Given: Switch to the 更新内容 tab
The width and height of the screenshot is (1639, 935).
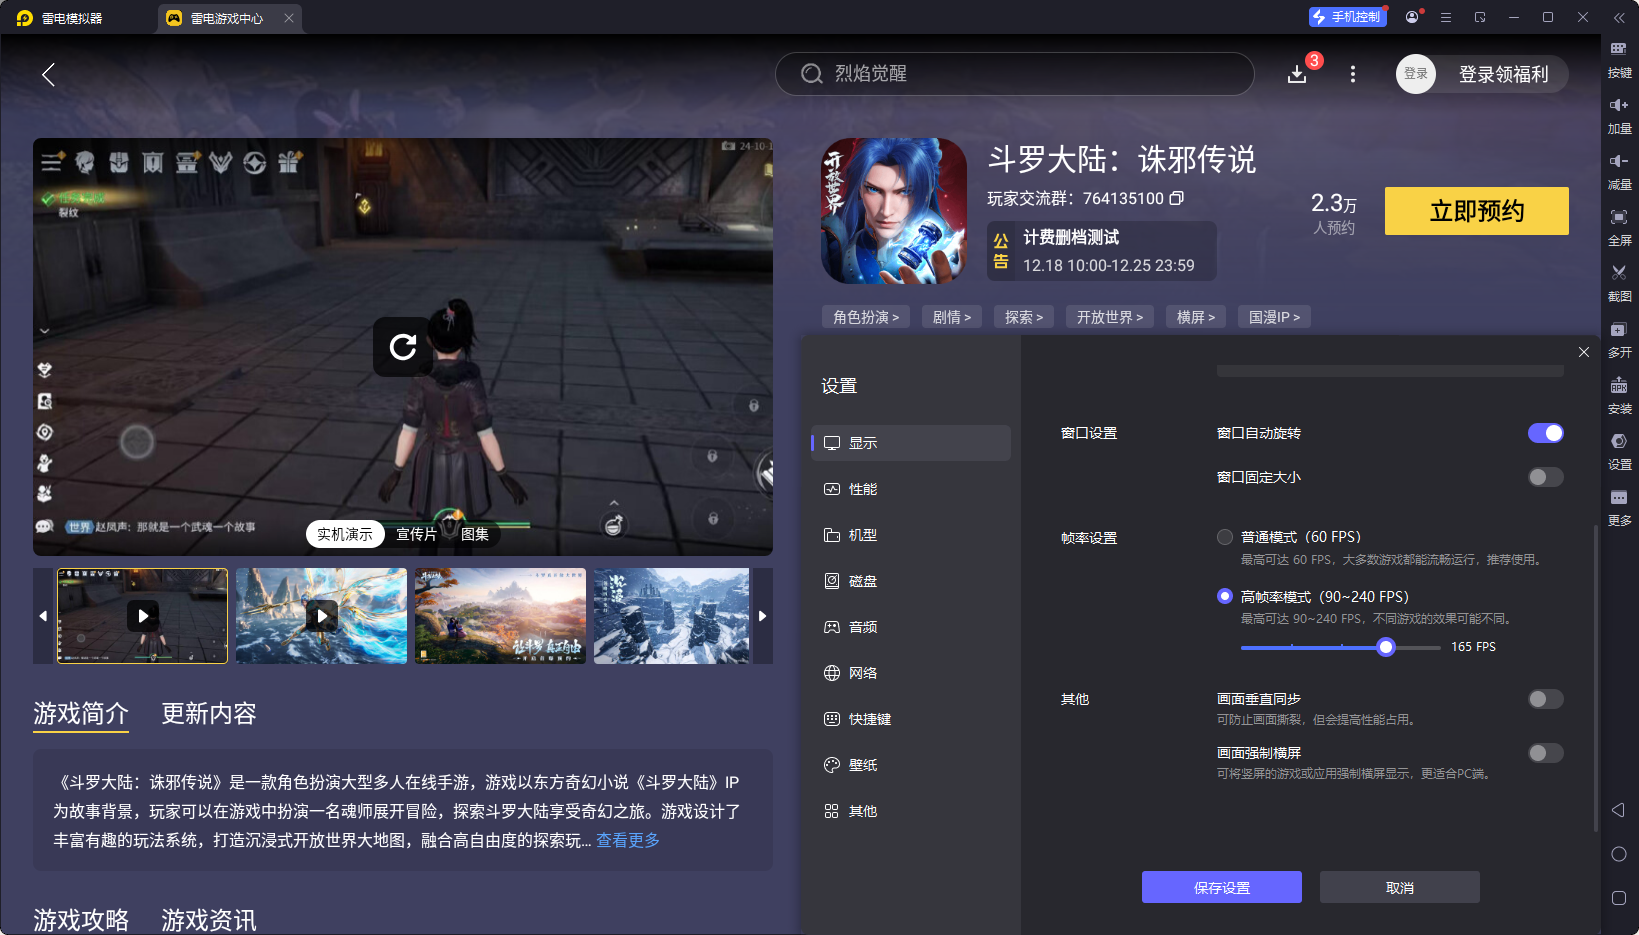Looking at the screenshot, I should [208, 713].
